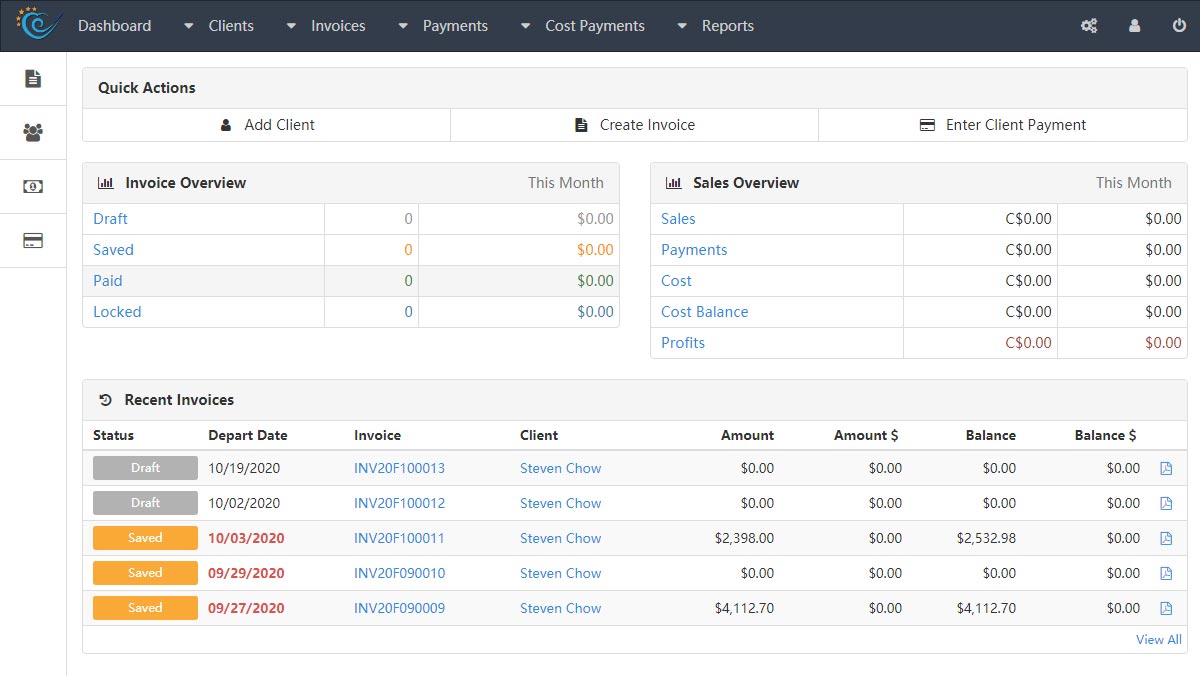Open the credit card icon in the left sidebar
Viewport: 1200px width, 676px height.
(x=33, y=240)
